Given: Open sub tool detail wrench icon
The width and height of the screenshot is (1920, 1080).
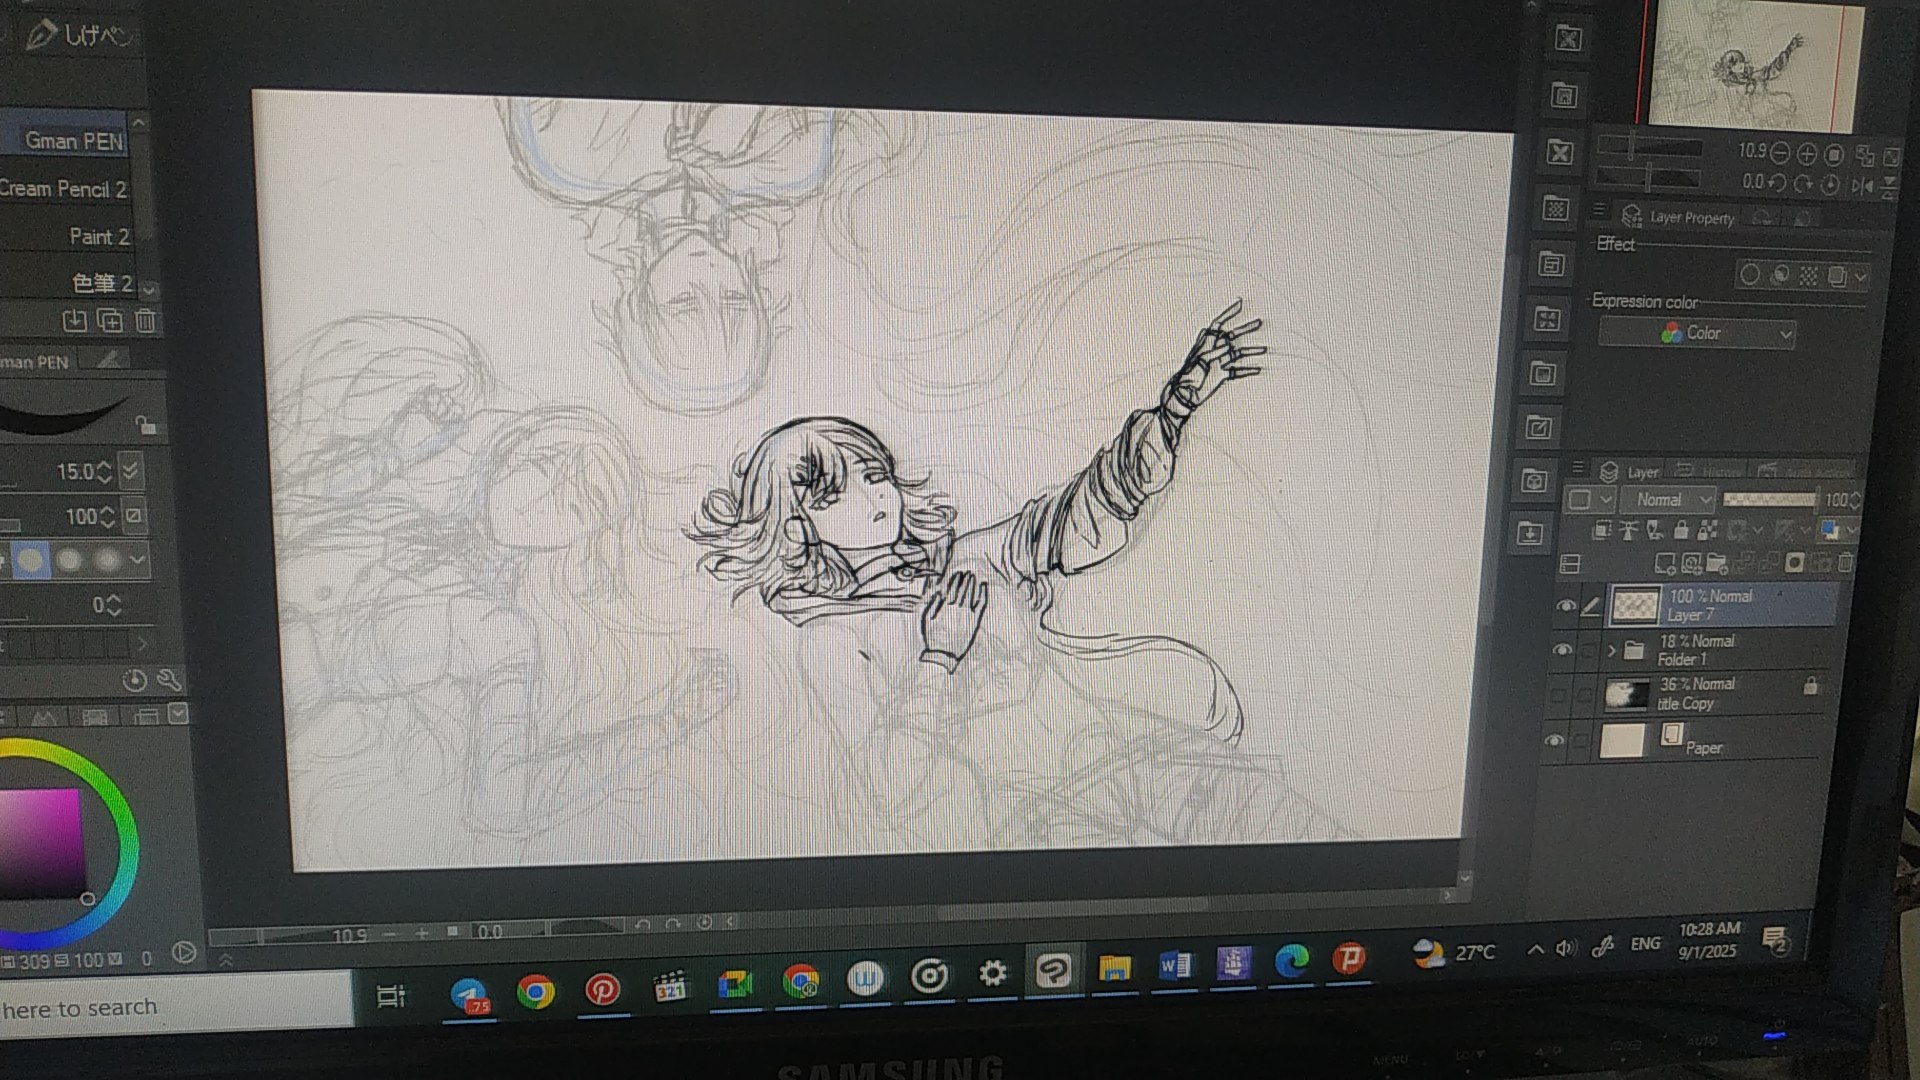Looking at the screenshot, I should click(x=169, y=681).
